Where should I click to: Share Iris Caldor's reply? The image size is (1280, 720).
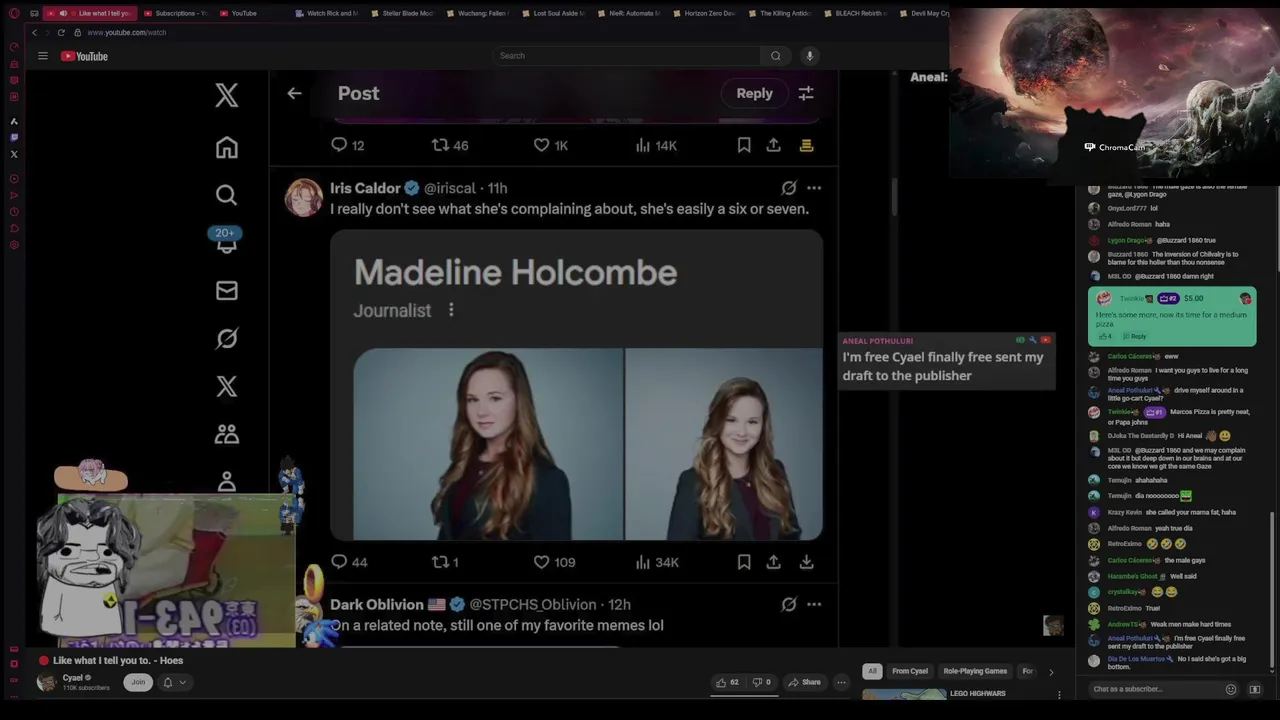[773, 562]
